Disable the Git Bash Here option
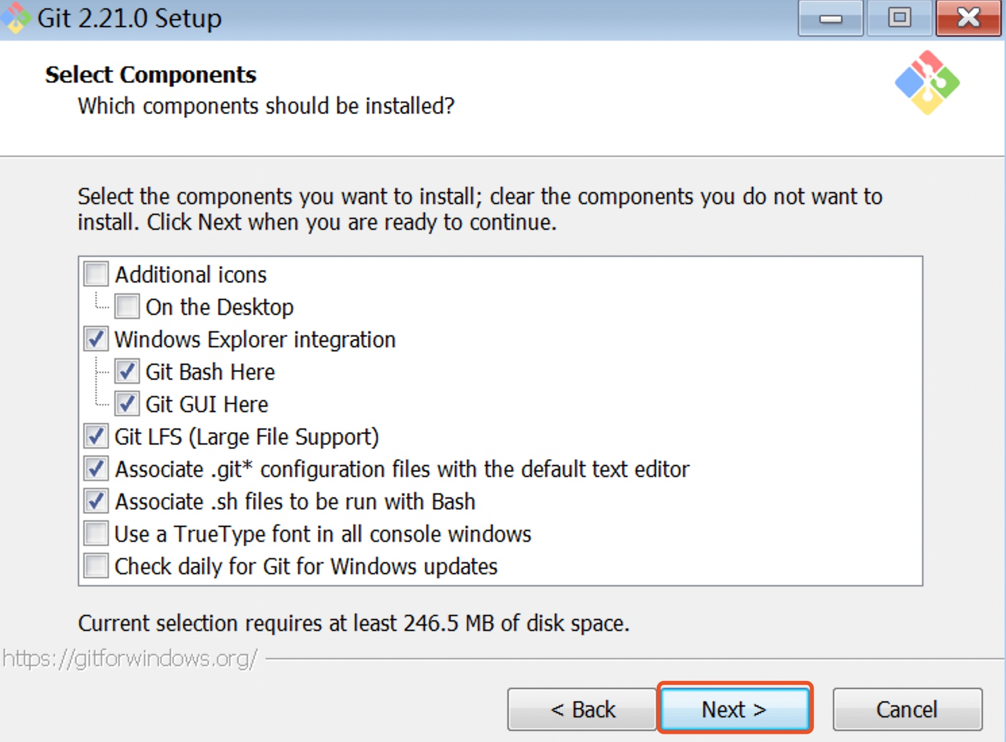 pyautogui.click(x=127, y=372)
